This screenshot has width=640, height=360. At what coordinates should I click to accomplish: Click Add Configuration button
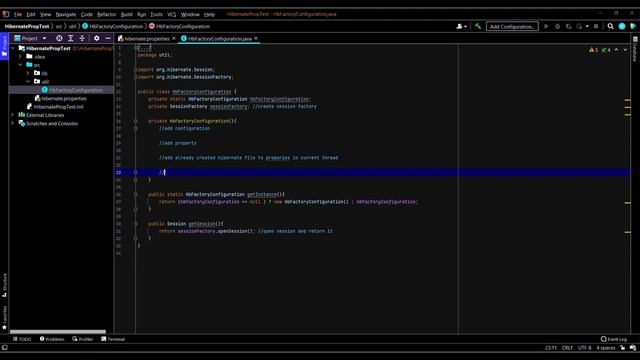[512, 27]
